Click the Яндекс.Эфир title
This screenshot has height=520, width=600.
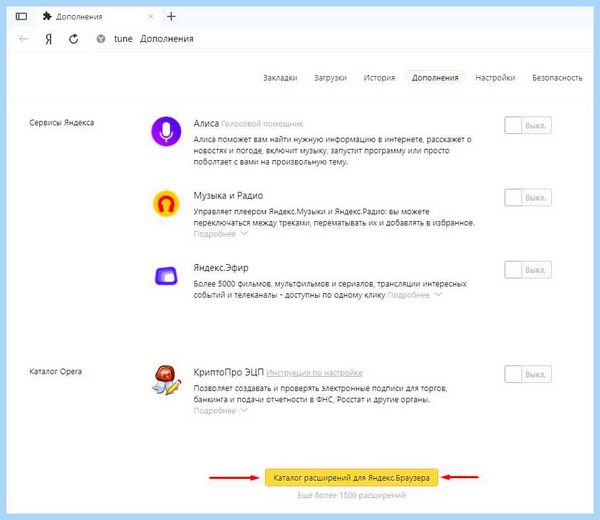(x=221, y=268)
